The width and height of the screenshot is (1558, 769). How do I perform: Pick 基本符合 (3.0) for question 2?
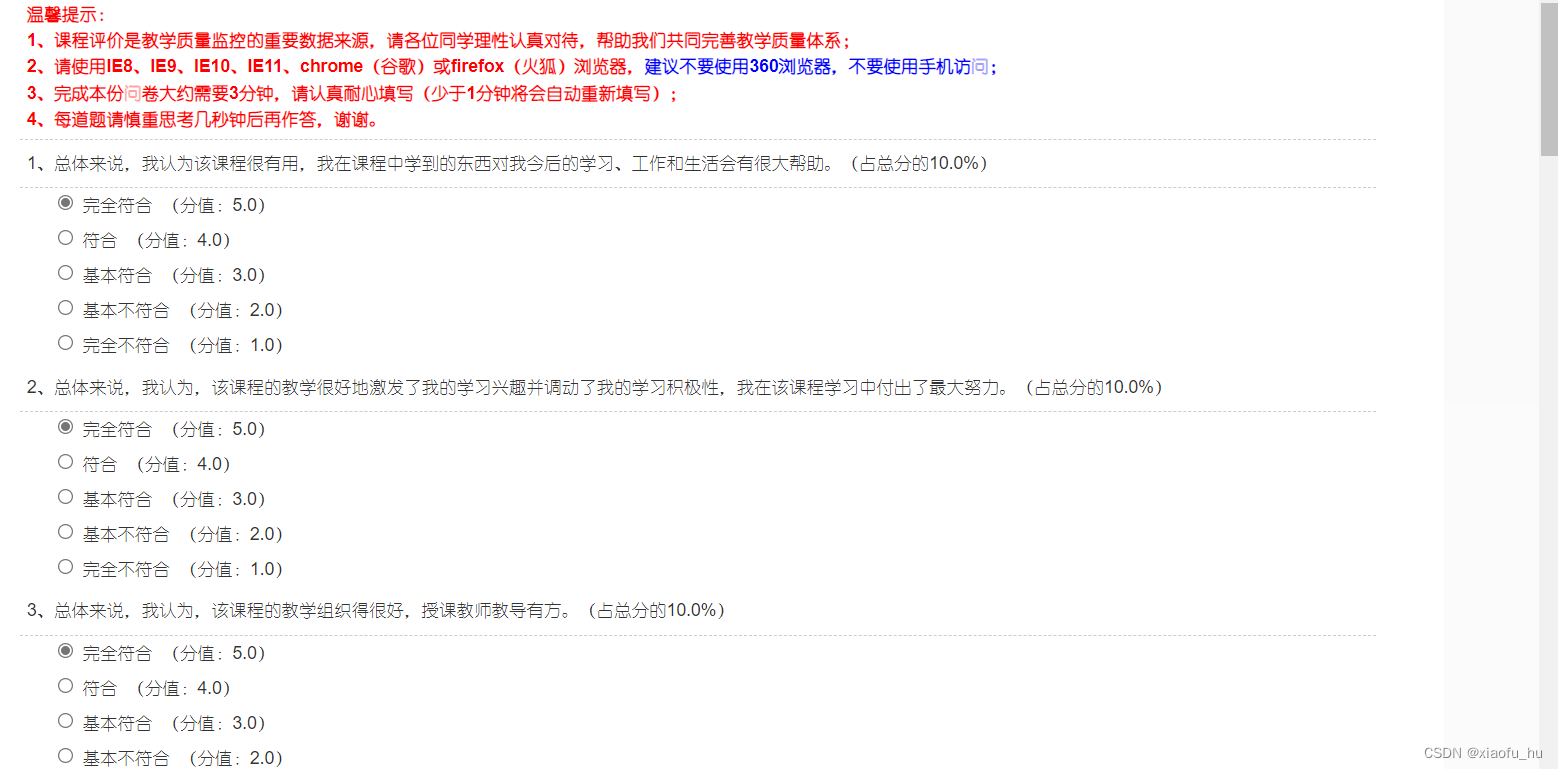(x=66, y=497)
